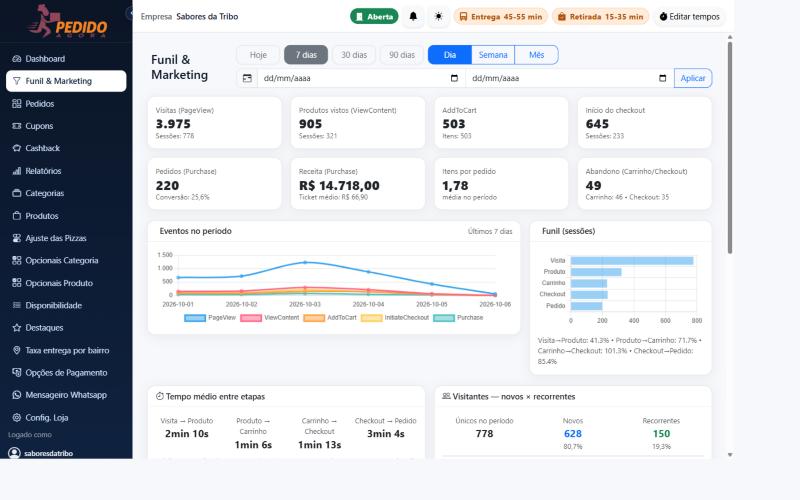Click the Pedido Agora logo
The image size is (800, 500).
pos(68,21)
